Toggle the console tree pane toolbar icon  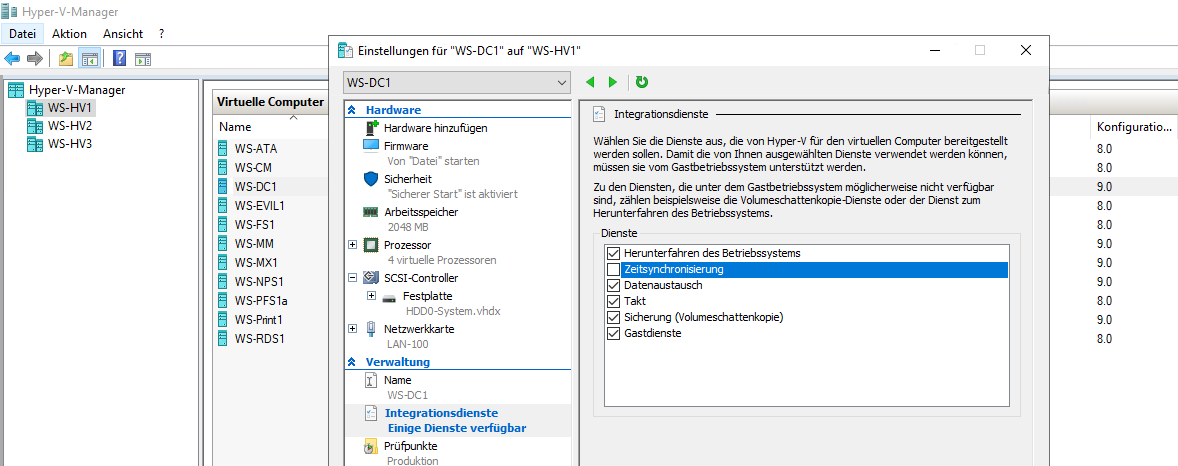click(89, 59)
